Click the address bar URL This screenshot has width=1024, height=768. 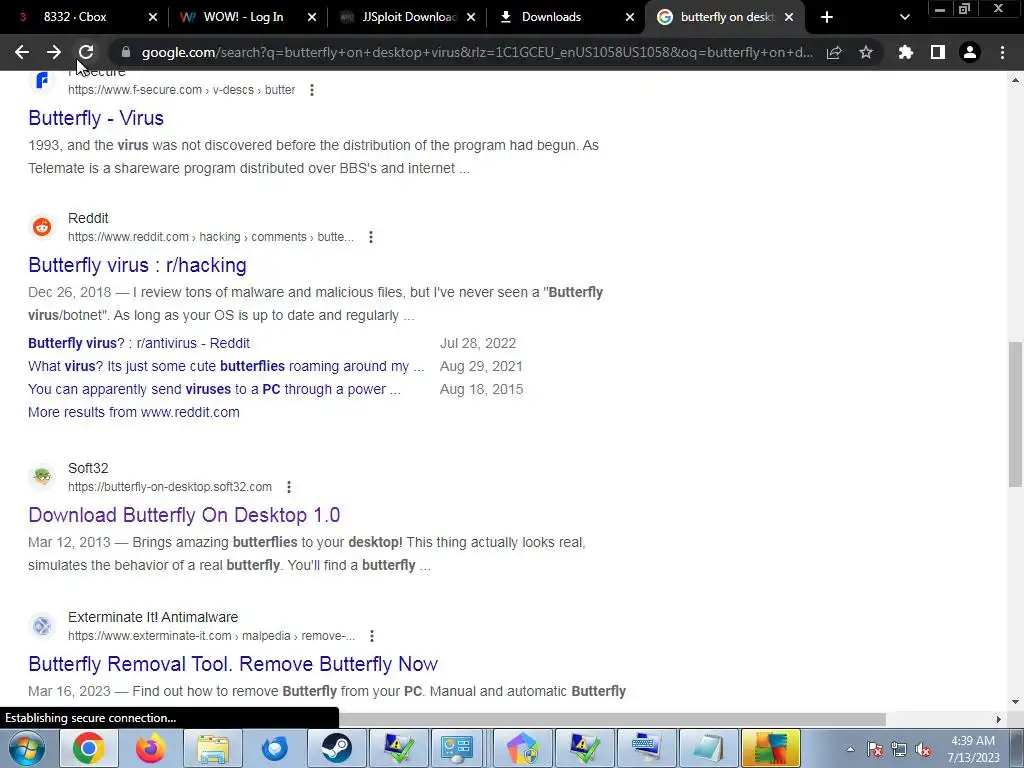click(477, 52)
